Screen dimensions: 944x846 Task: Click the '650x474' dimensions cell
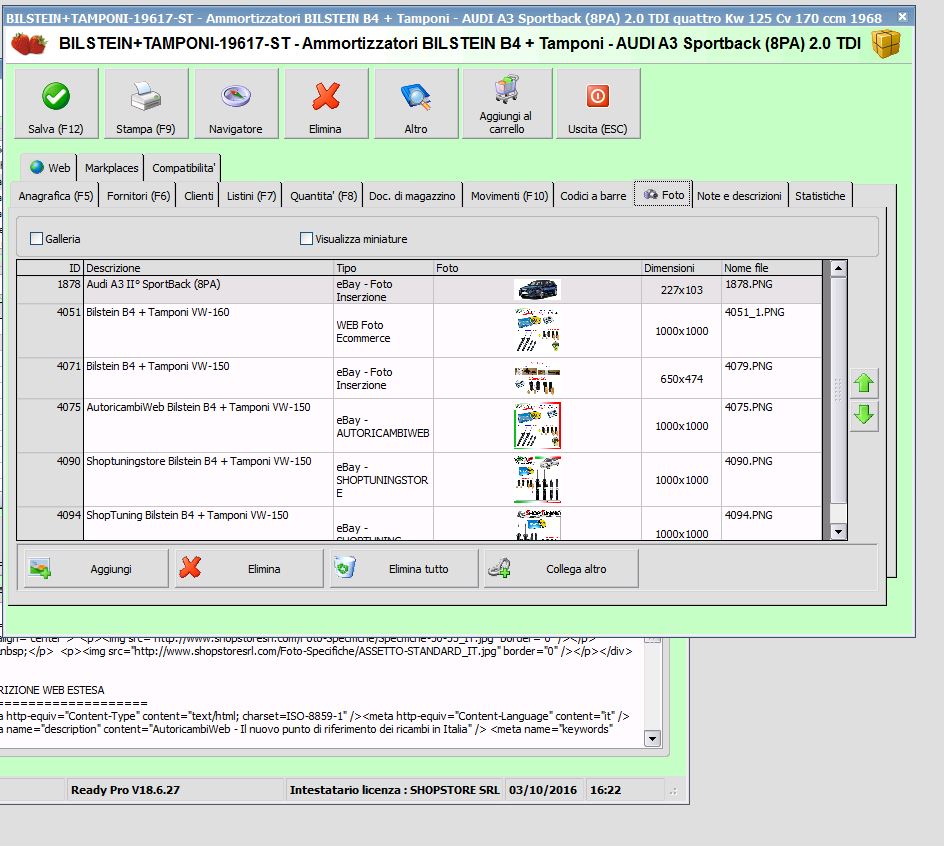[682, 379]
